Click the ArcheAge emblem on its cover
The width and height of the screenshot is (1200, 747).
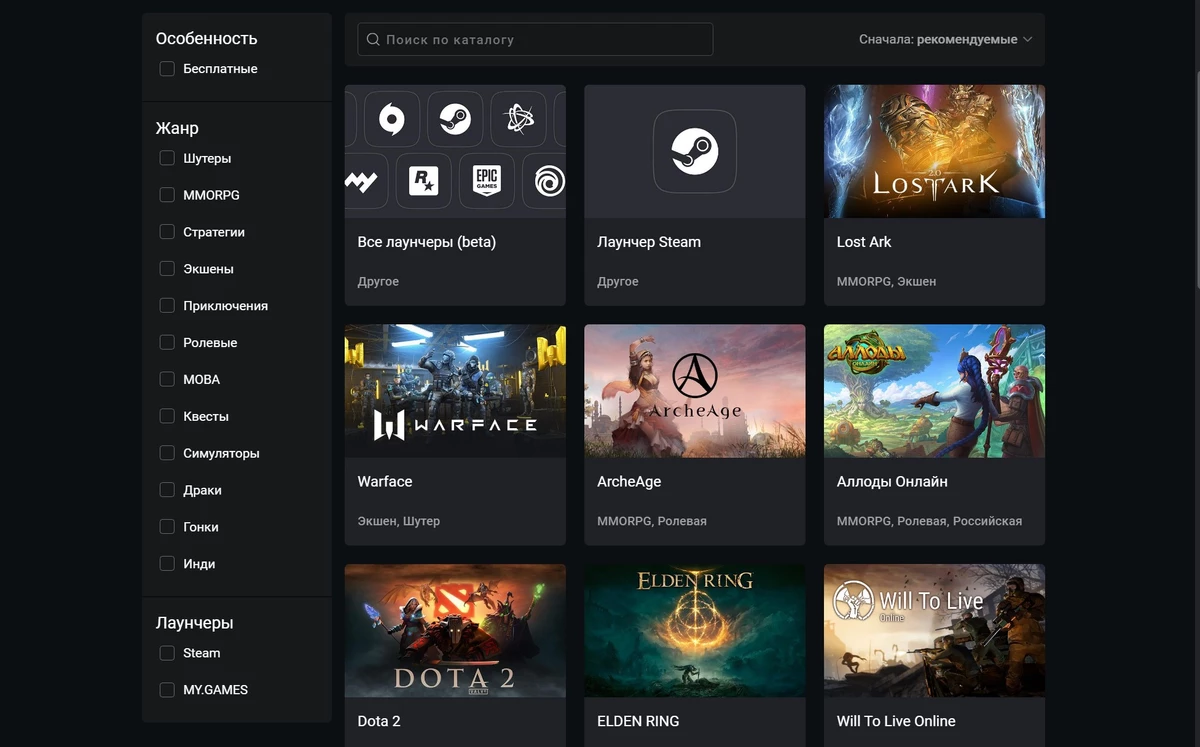pos(695,375)
